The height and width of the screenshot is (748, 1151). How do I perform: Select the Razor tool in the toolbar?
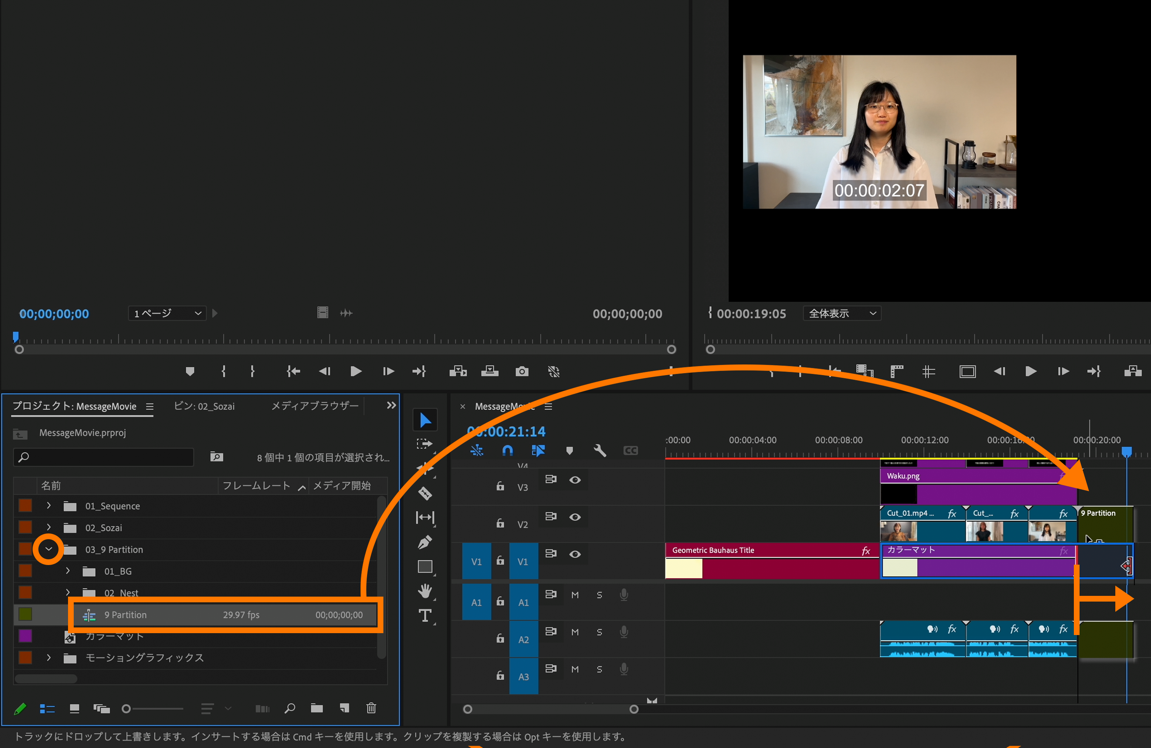point(425,493)
